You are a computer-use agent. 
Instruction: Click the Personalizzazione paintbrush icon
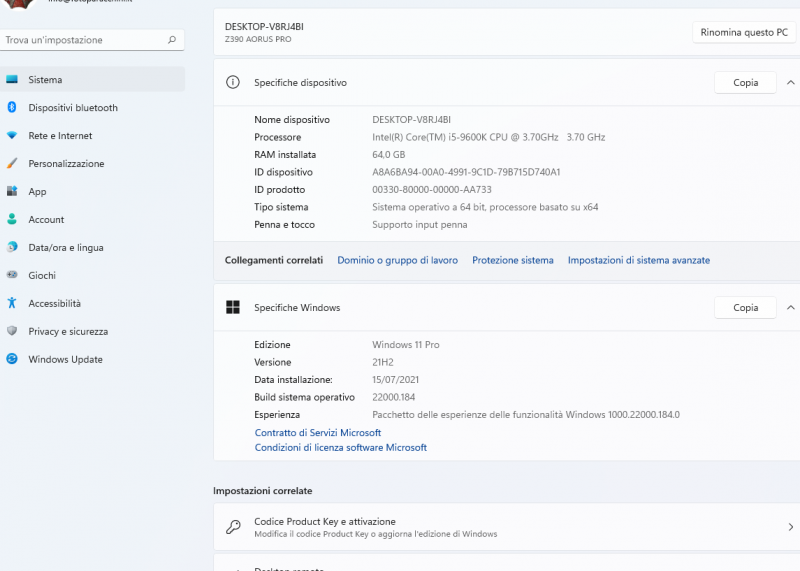pos(12,163)
